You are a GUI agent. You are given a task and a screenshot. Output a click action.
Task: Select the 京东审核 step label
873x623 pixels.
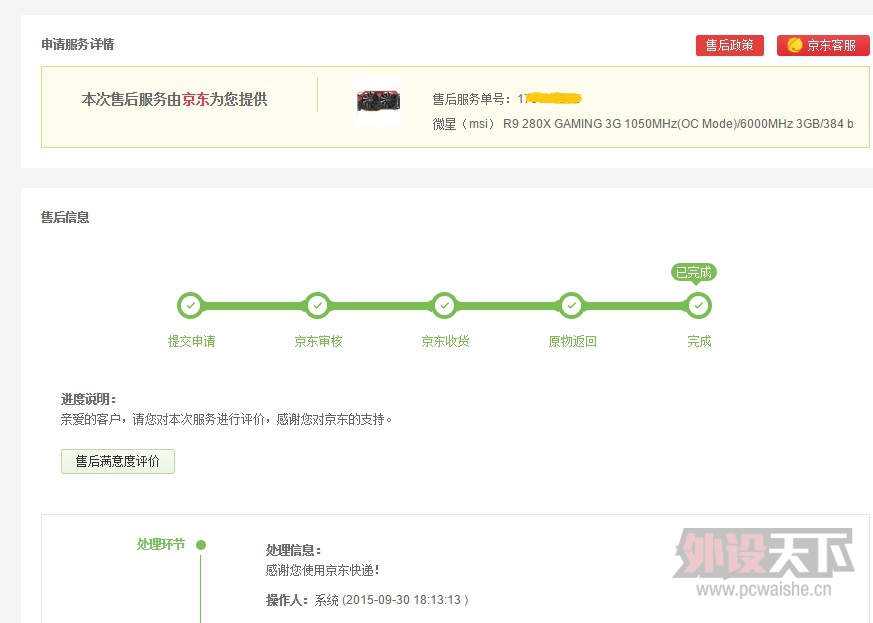click(318, 341)
